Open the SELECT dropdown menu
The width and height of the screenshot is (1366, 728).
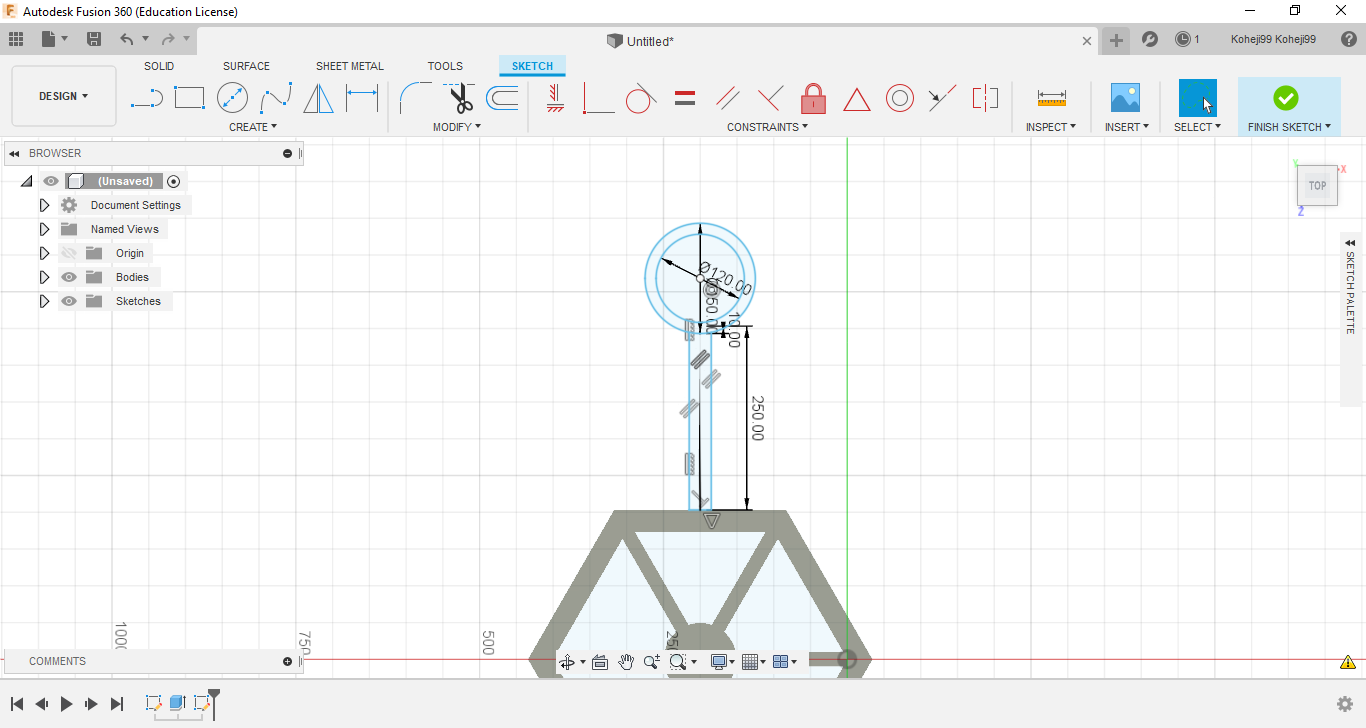1198,127
